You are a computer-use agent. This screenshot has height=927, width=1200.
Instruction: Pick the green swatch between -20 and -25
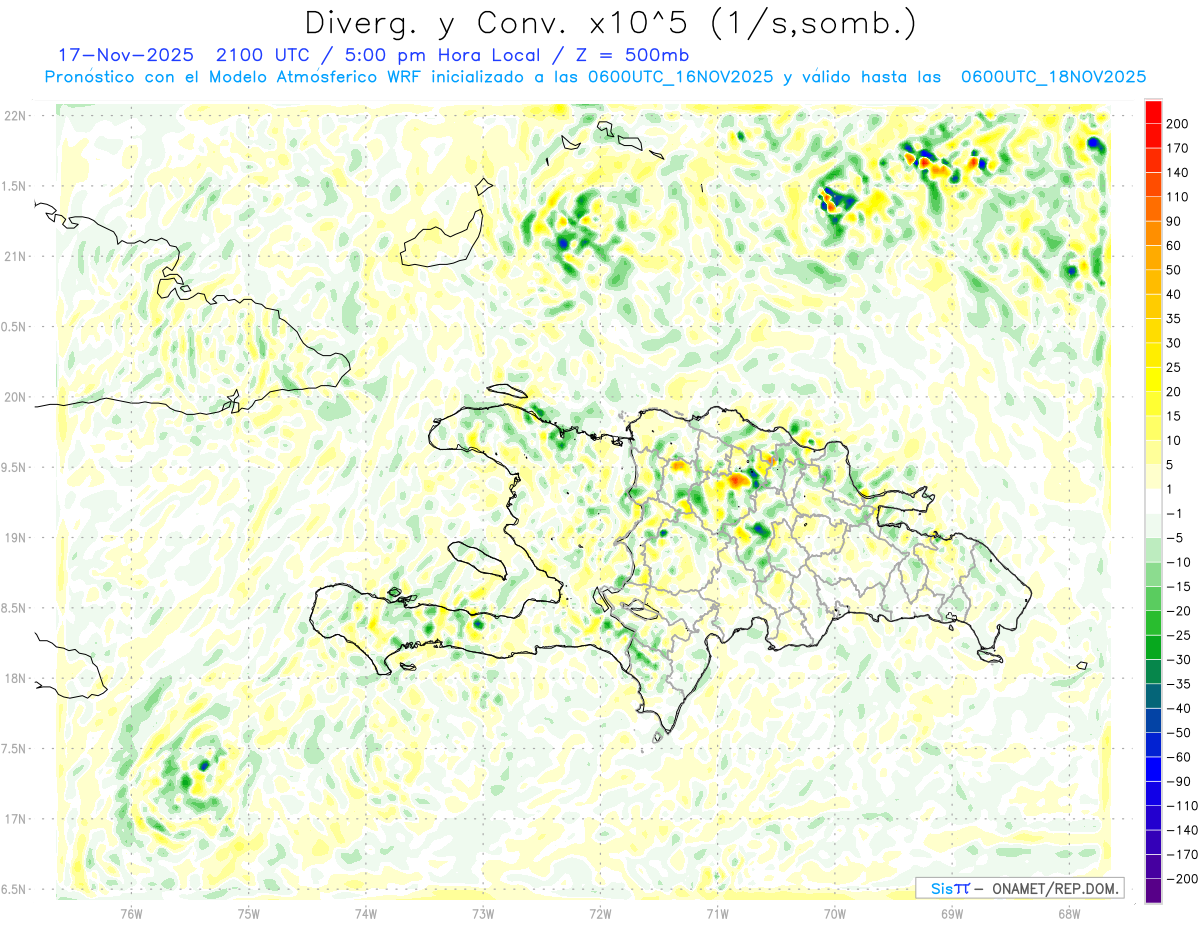[1154, 622]
